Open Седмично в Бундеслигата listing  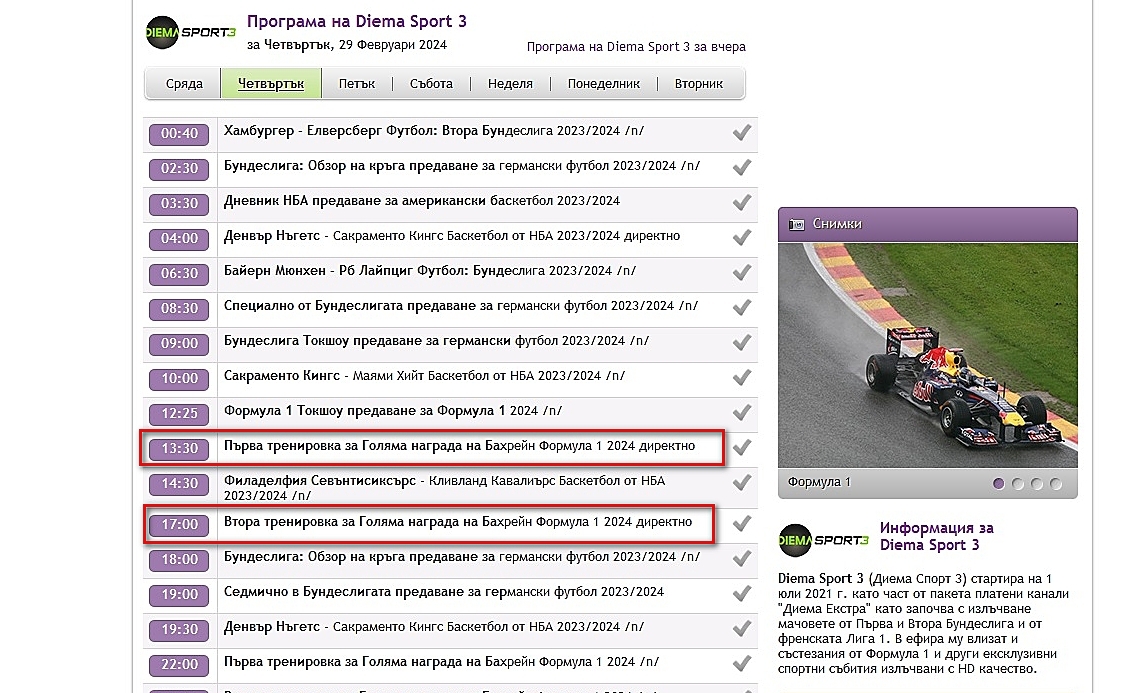(x=443, y=592)
